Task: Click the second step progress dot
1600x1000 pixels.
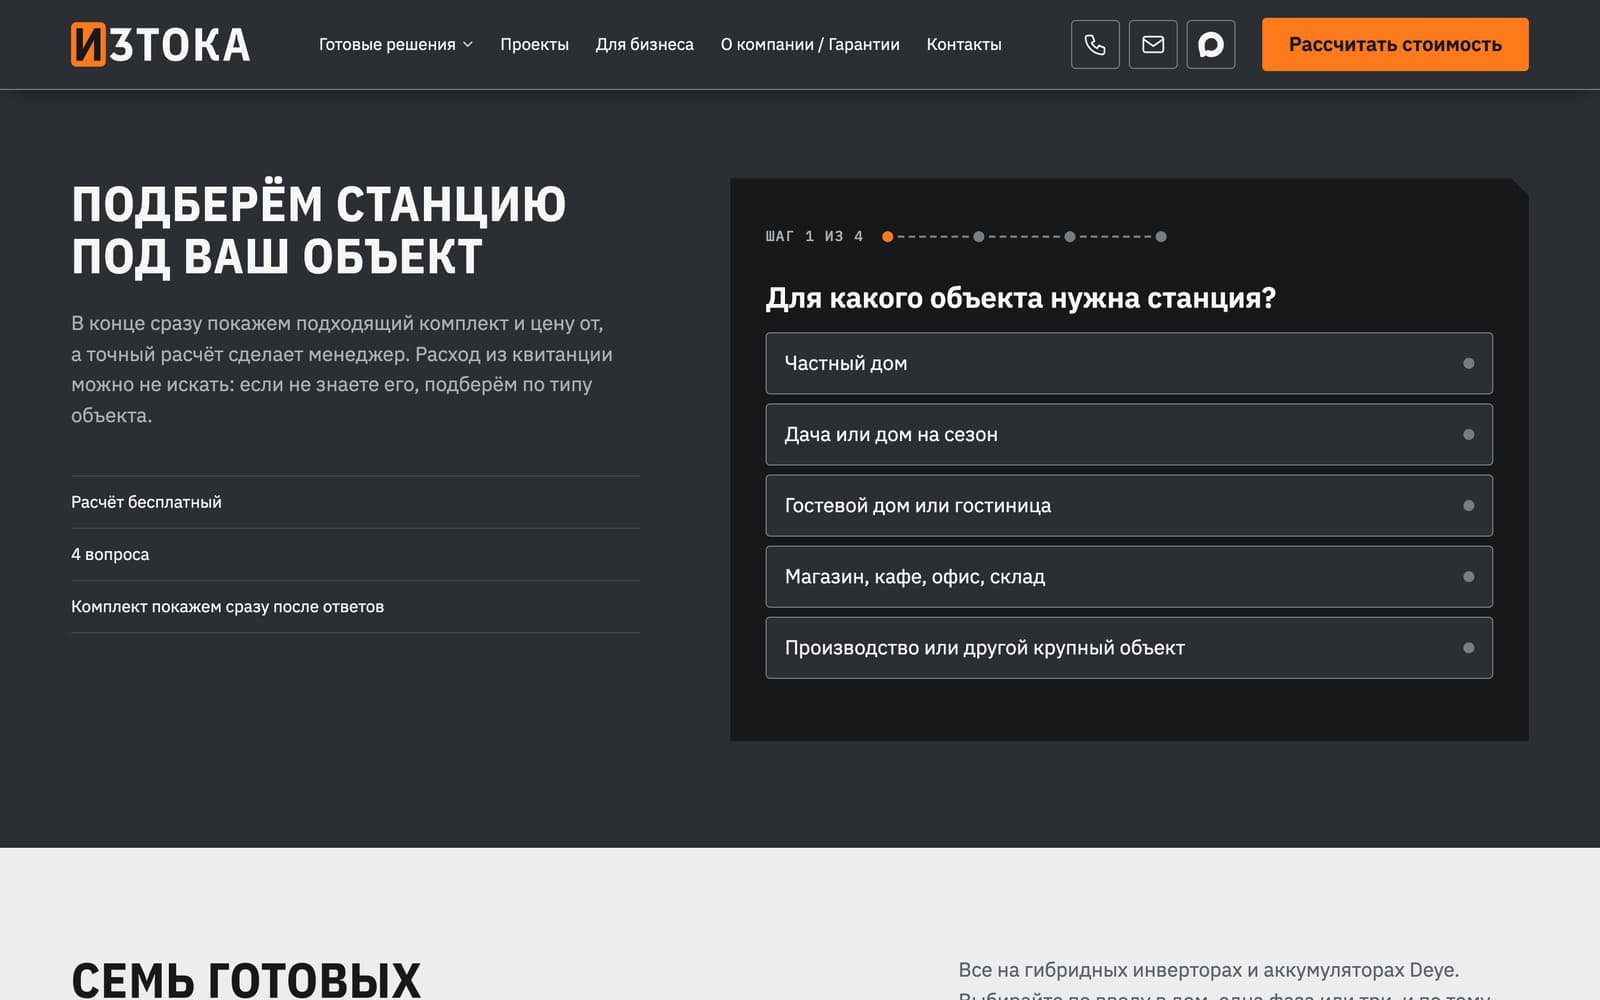Action: (x=979, y=237)
